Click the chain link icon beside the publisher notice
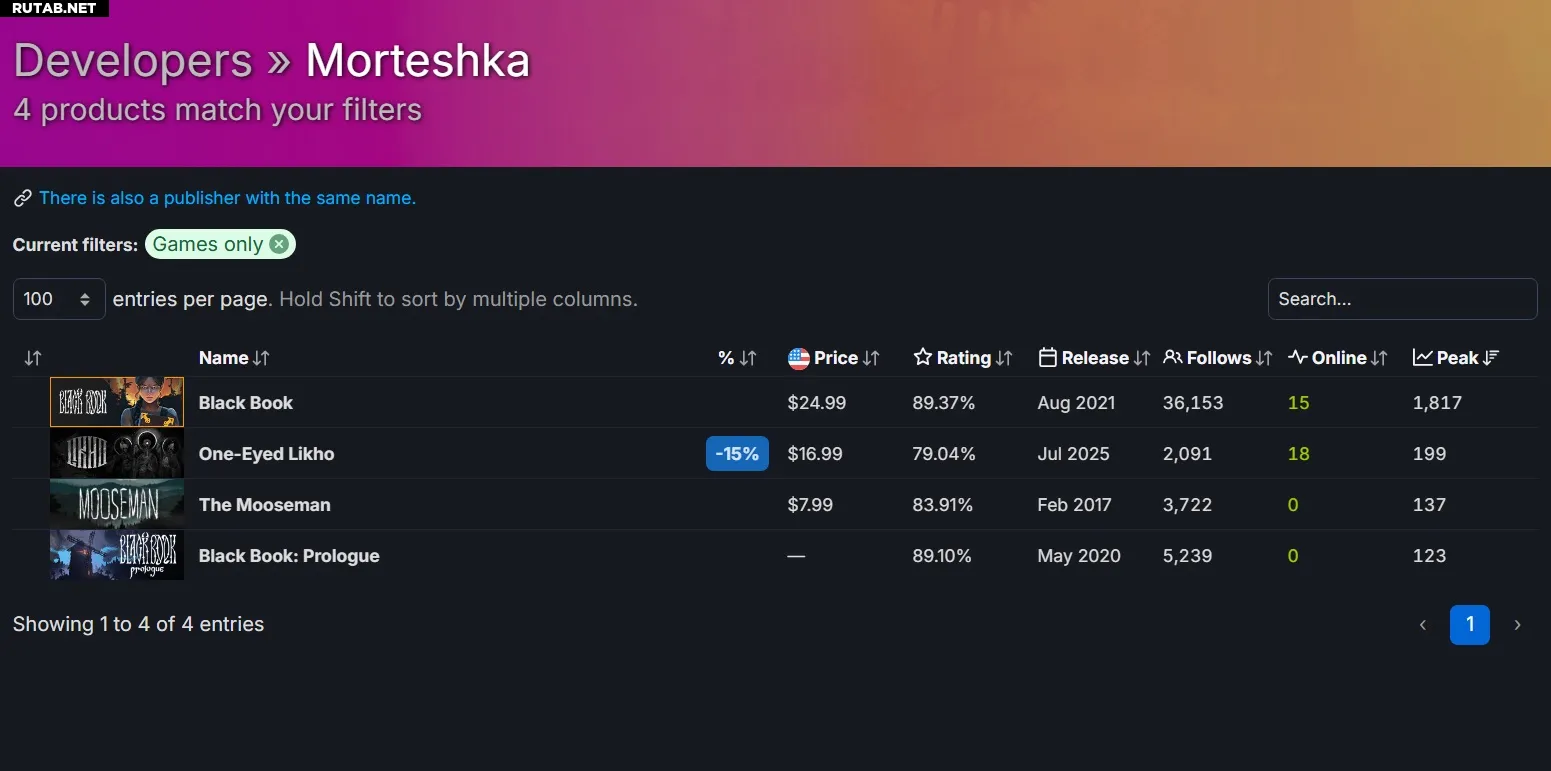This screenshot has width=1551, height=771. (x=22, y=198)
